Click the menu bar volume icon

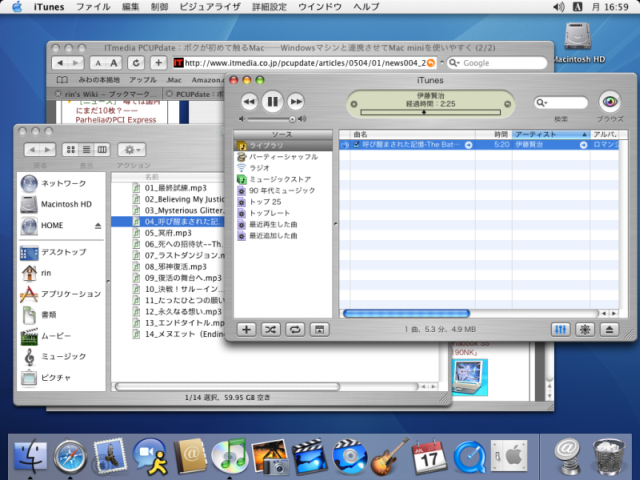point(558,7)
